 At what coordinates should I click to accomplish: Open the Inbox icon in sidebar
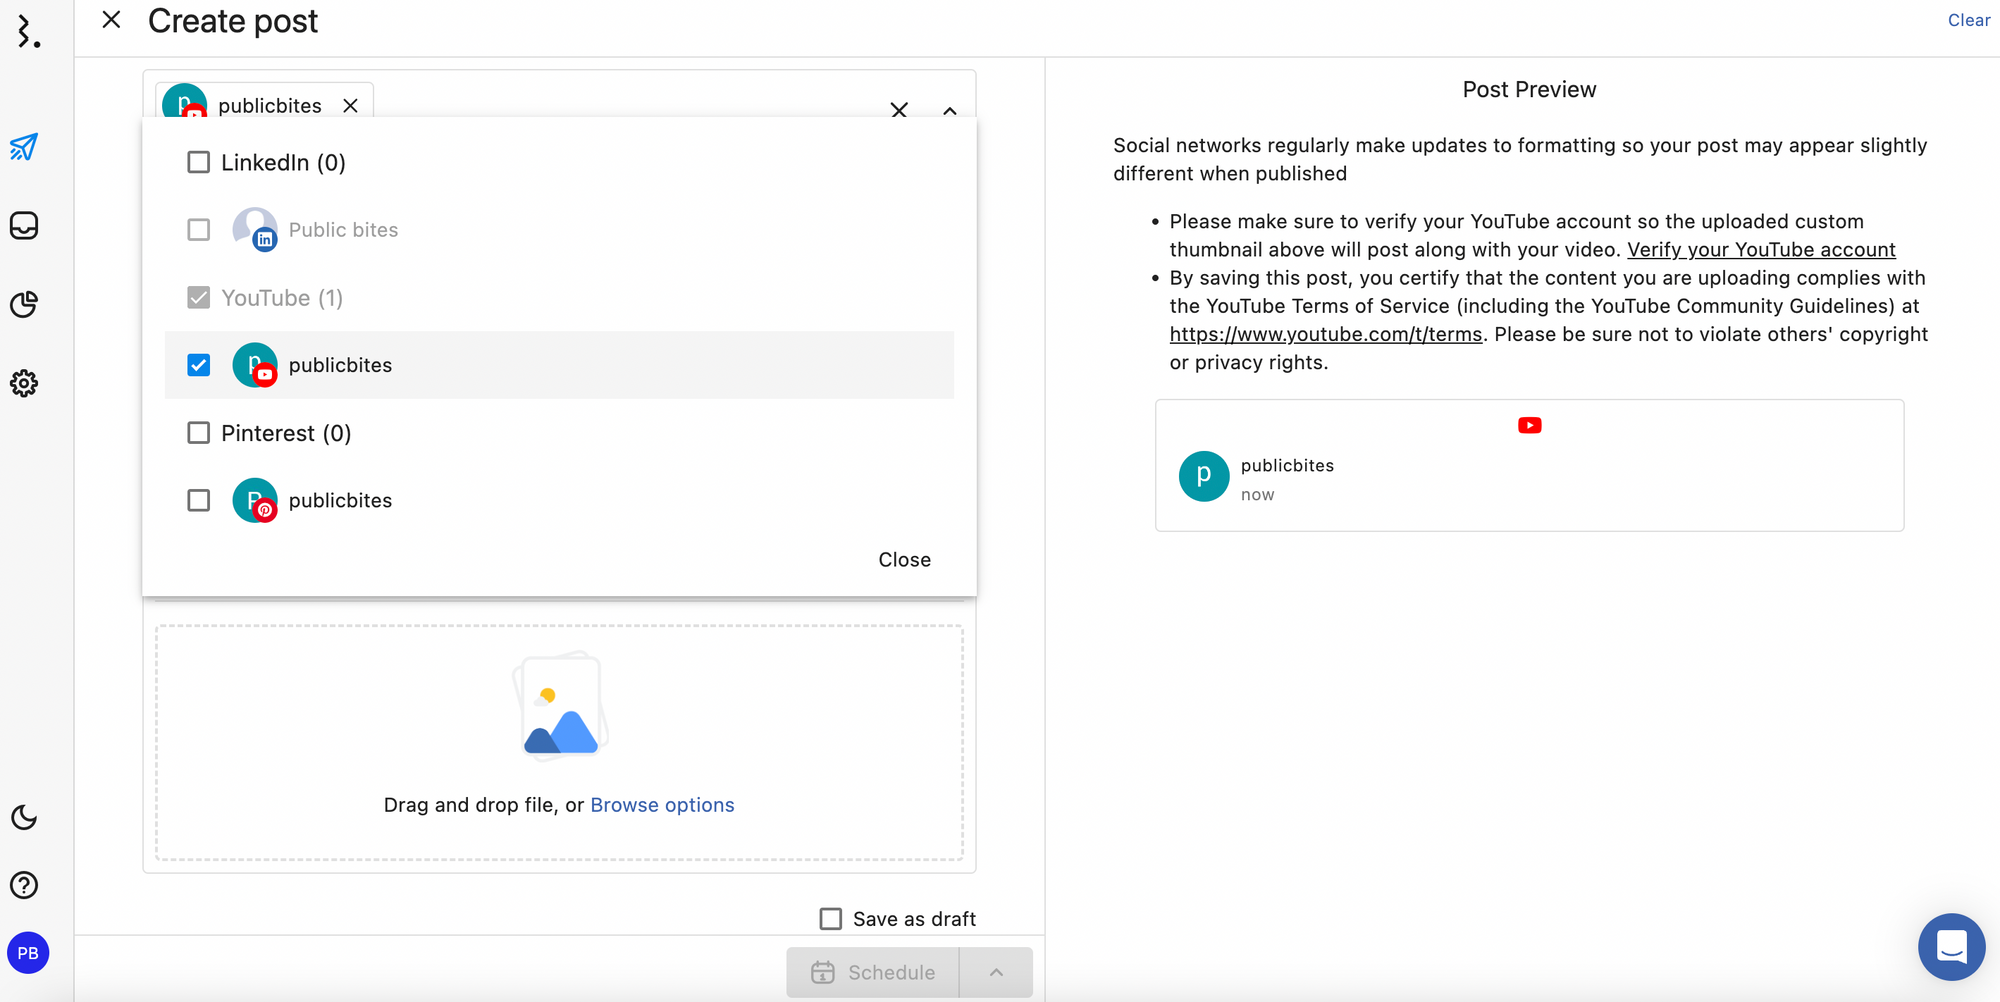[24, 226]
